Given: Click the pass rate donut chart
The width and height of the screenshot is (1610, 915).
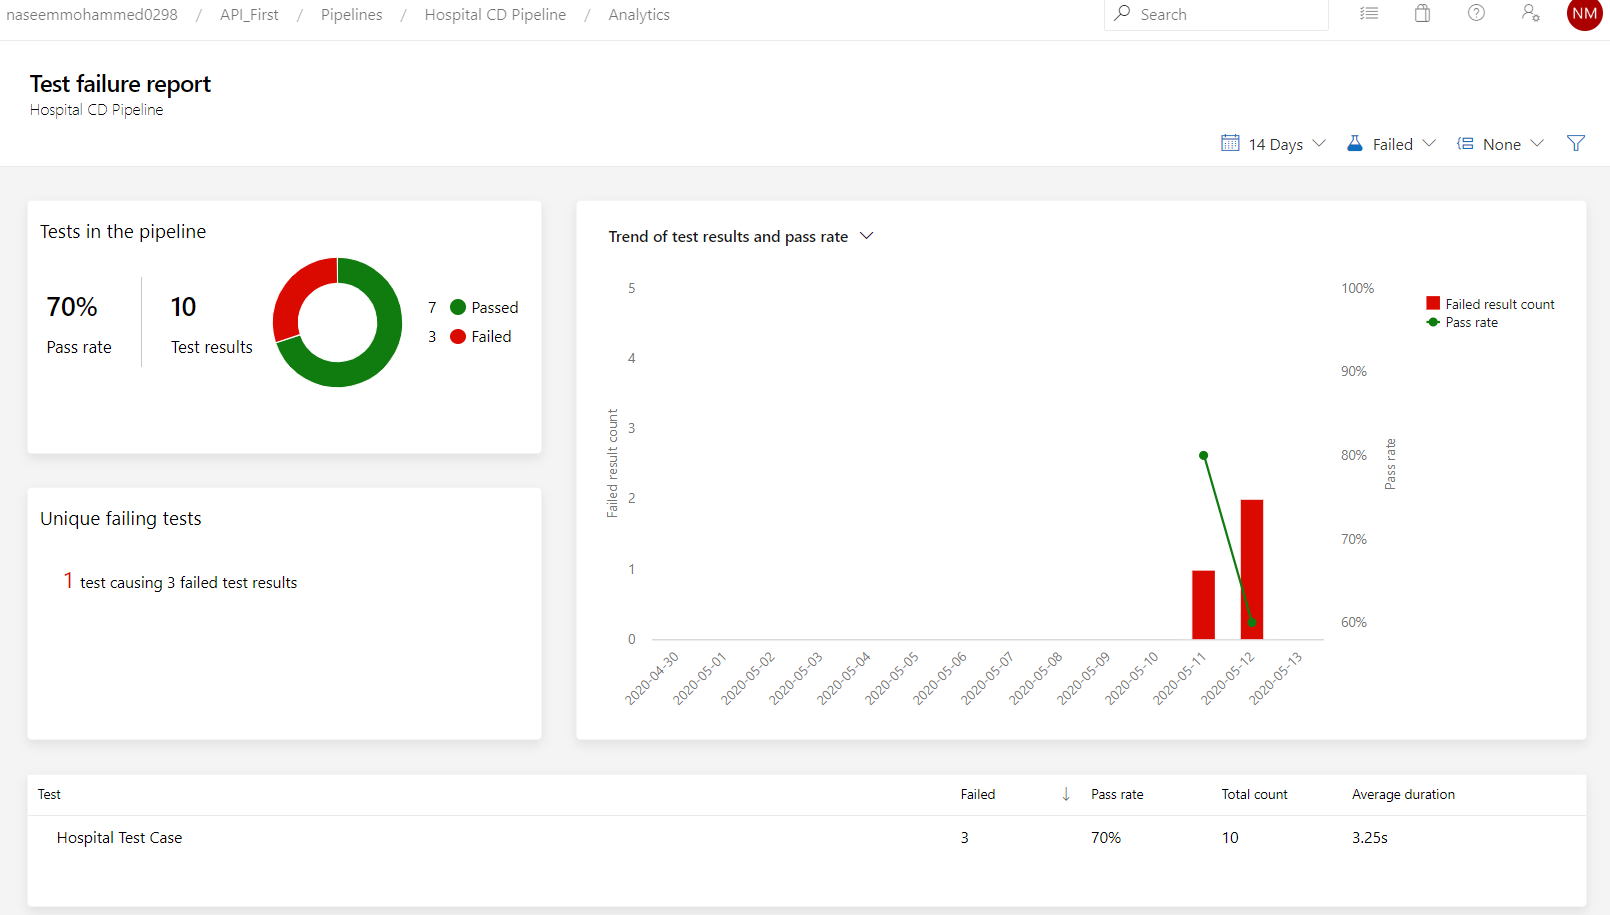Looking at the screenshot, I should click(337, 322).
